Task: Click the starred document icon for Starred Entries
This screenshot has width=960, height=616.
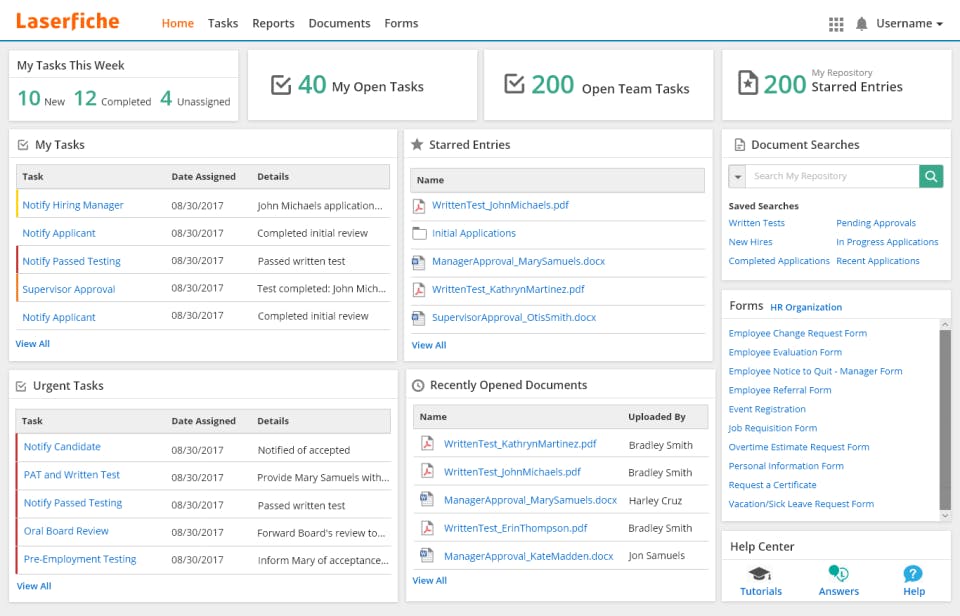Action: click(x=746, y=84)
